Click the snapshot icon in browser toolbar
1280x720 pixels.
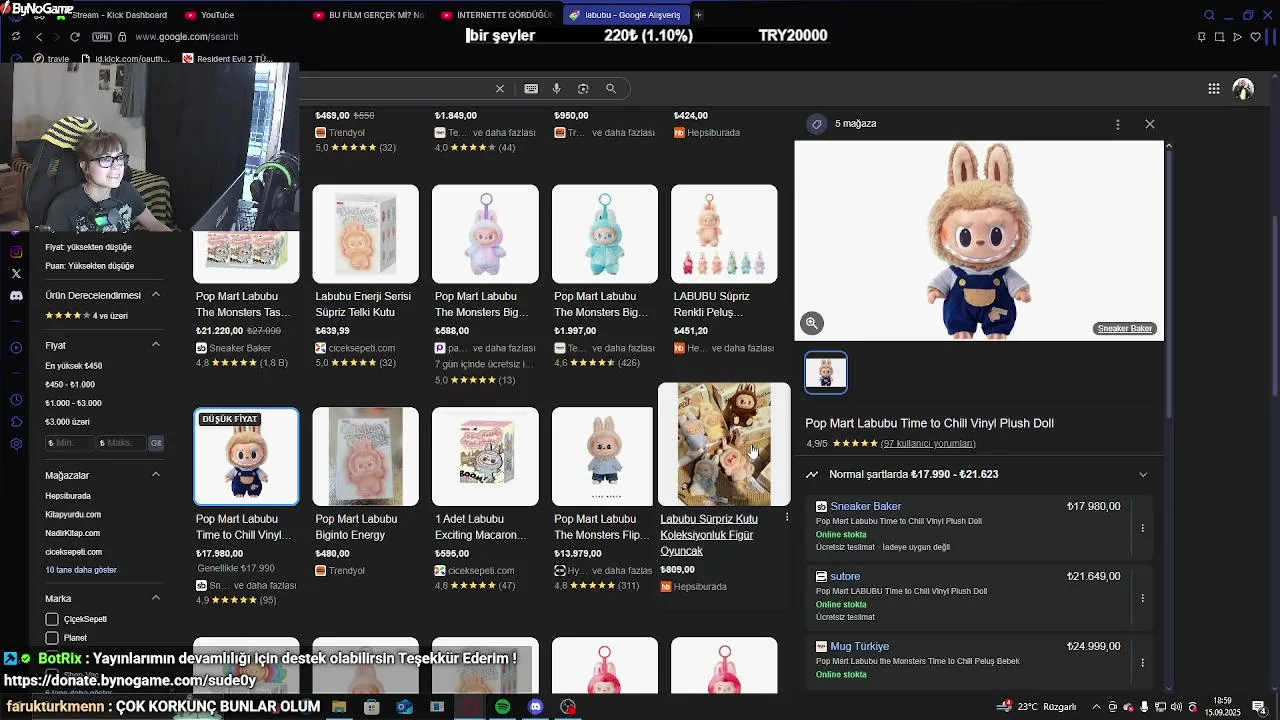(x=1219, y=37)
